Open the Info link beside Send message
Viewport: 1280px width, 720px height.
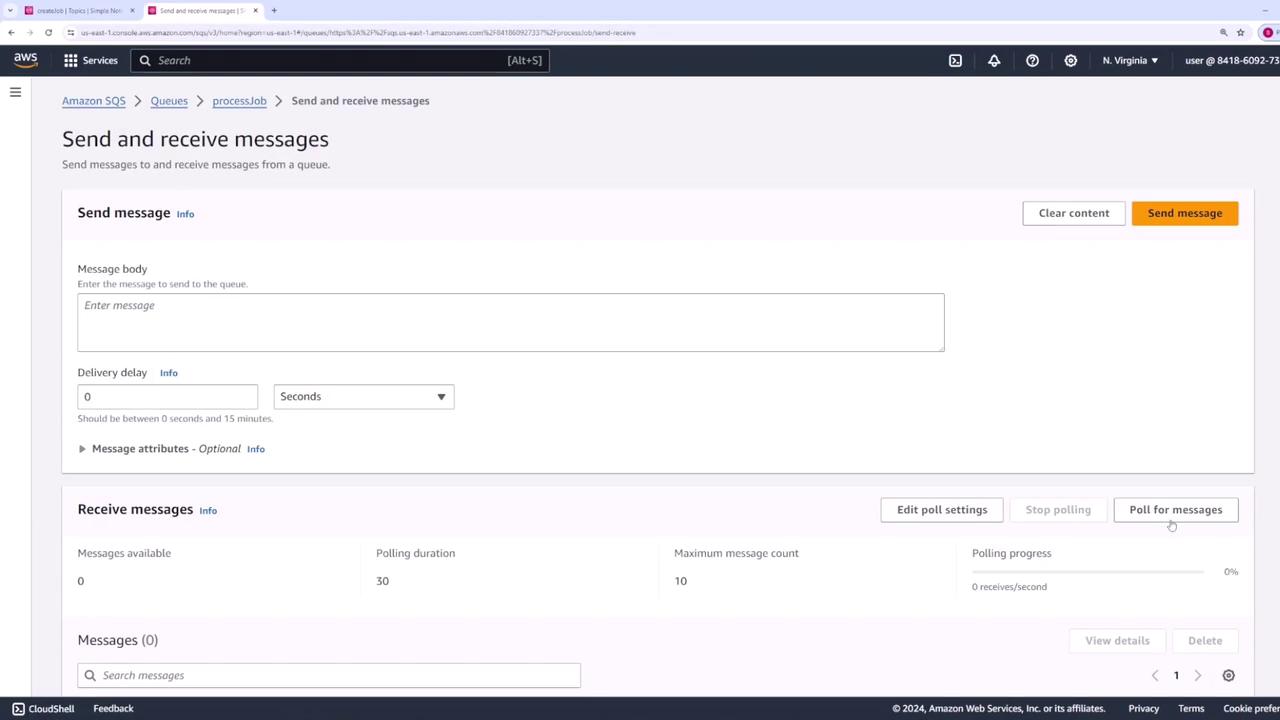point(185,214)
